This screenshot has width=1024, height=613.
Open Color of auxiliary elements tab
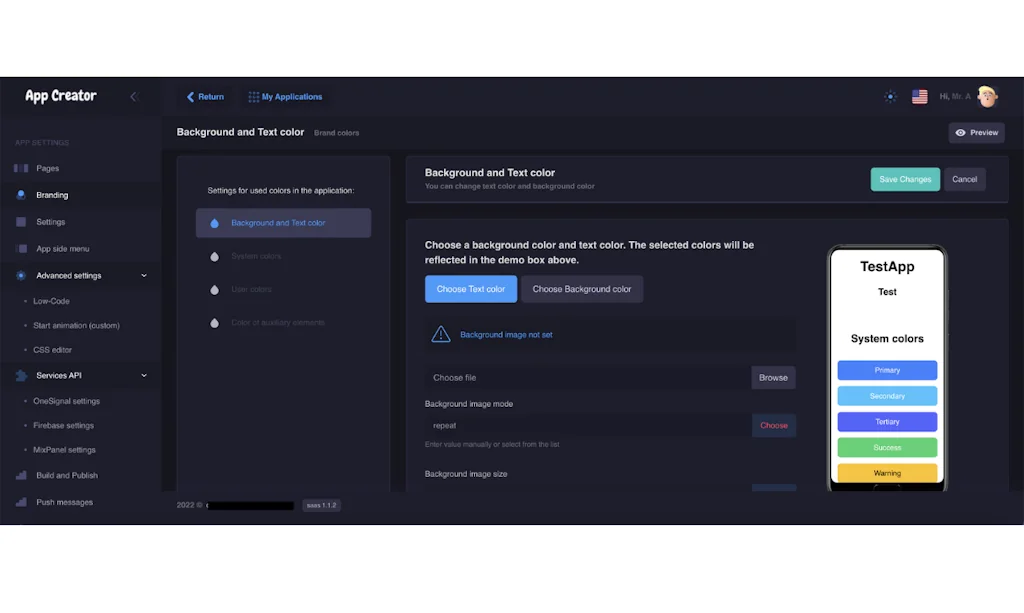click(277, 323)
